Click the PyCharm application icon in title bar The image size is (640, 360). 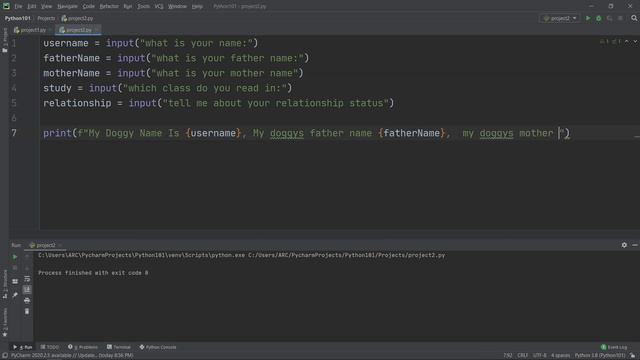[x=6, y=7]
